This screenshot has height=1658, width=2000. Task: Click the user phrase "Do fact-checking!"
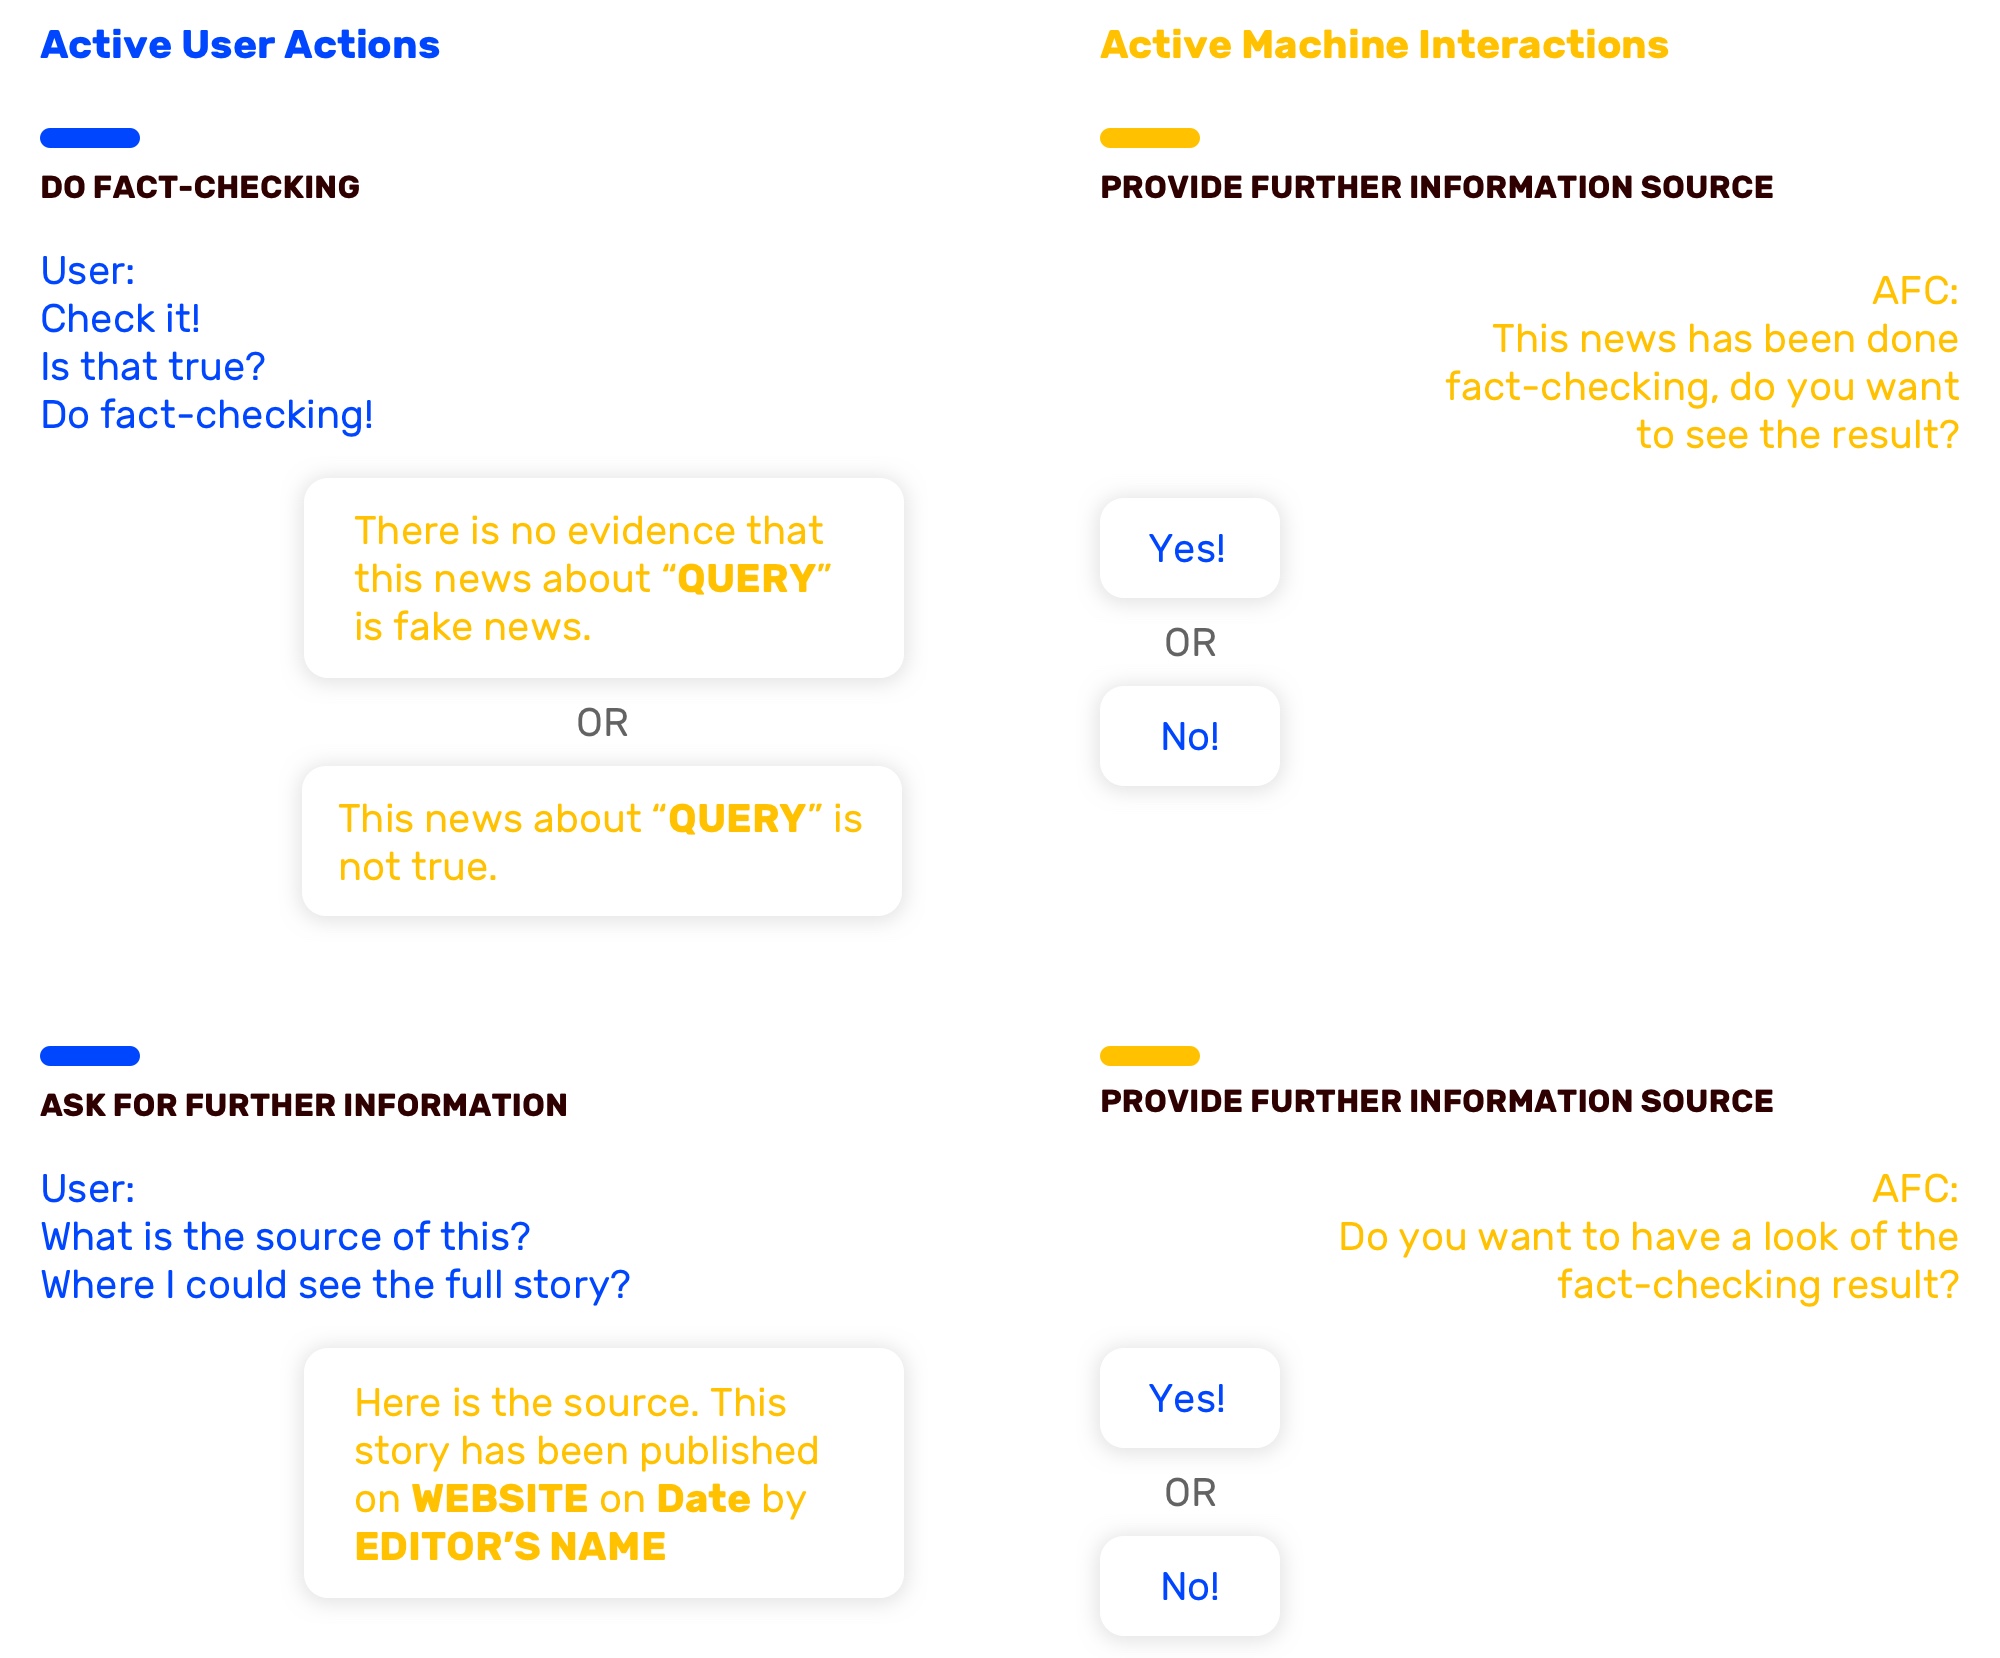(207, 415)
